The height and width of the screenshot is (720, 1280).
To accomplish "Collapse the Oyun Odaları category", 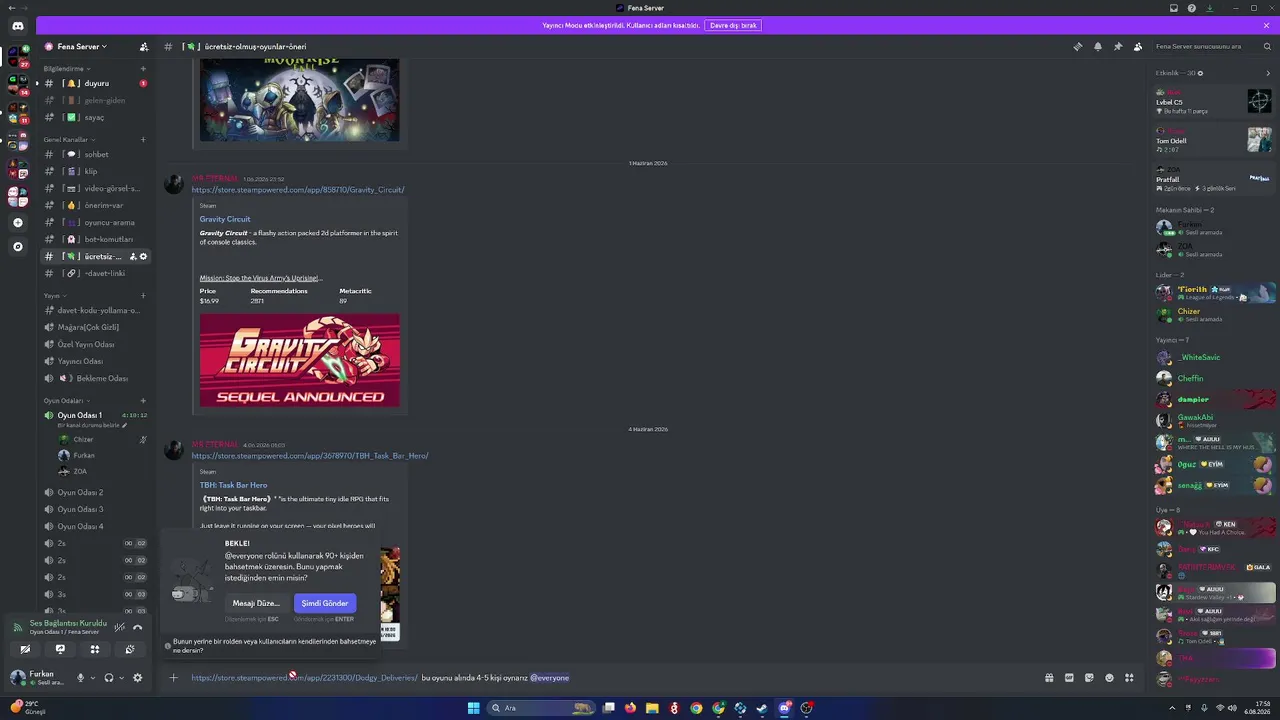I will click(66, 400).
